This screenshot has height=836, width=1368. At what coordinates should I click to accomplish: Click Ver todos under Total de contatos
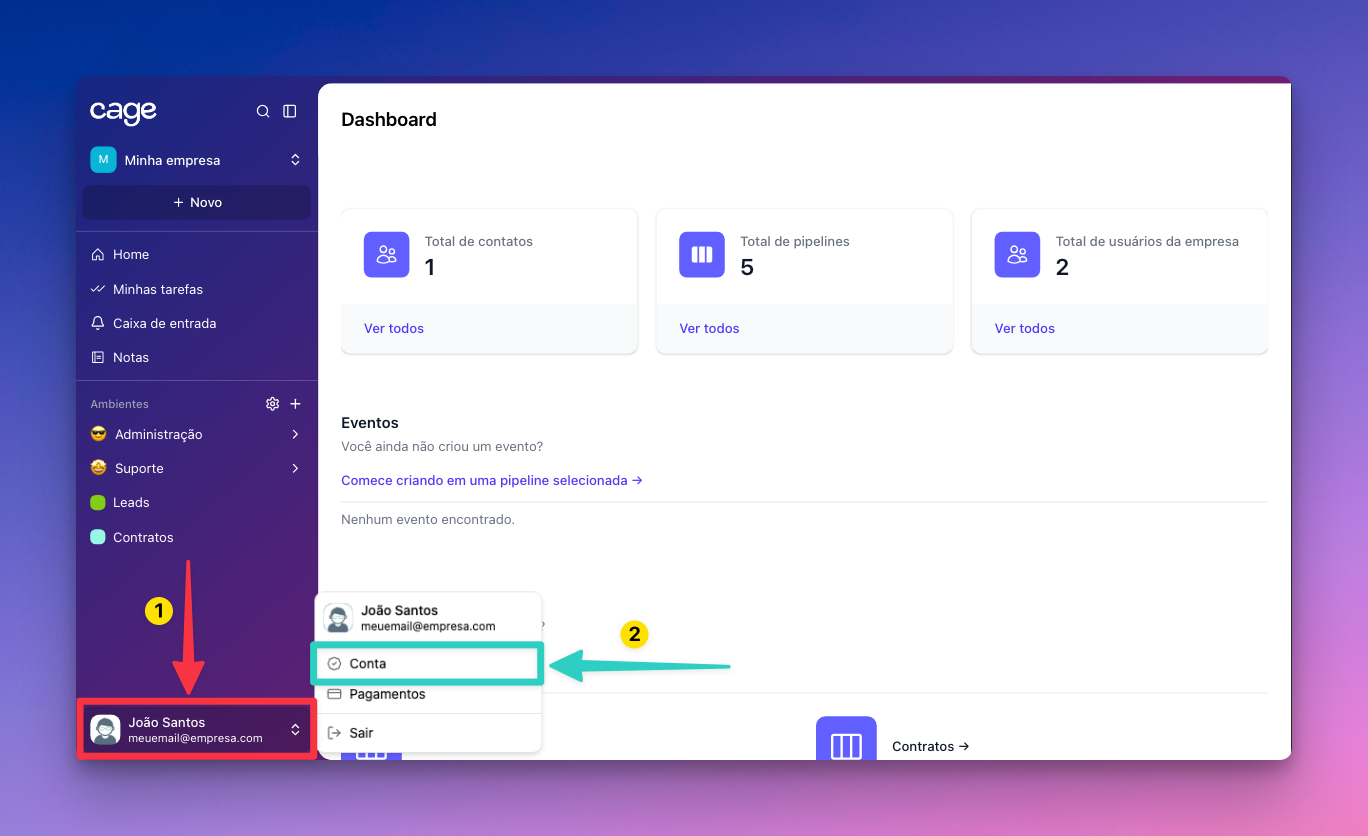(394, 328)
